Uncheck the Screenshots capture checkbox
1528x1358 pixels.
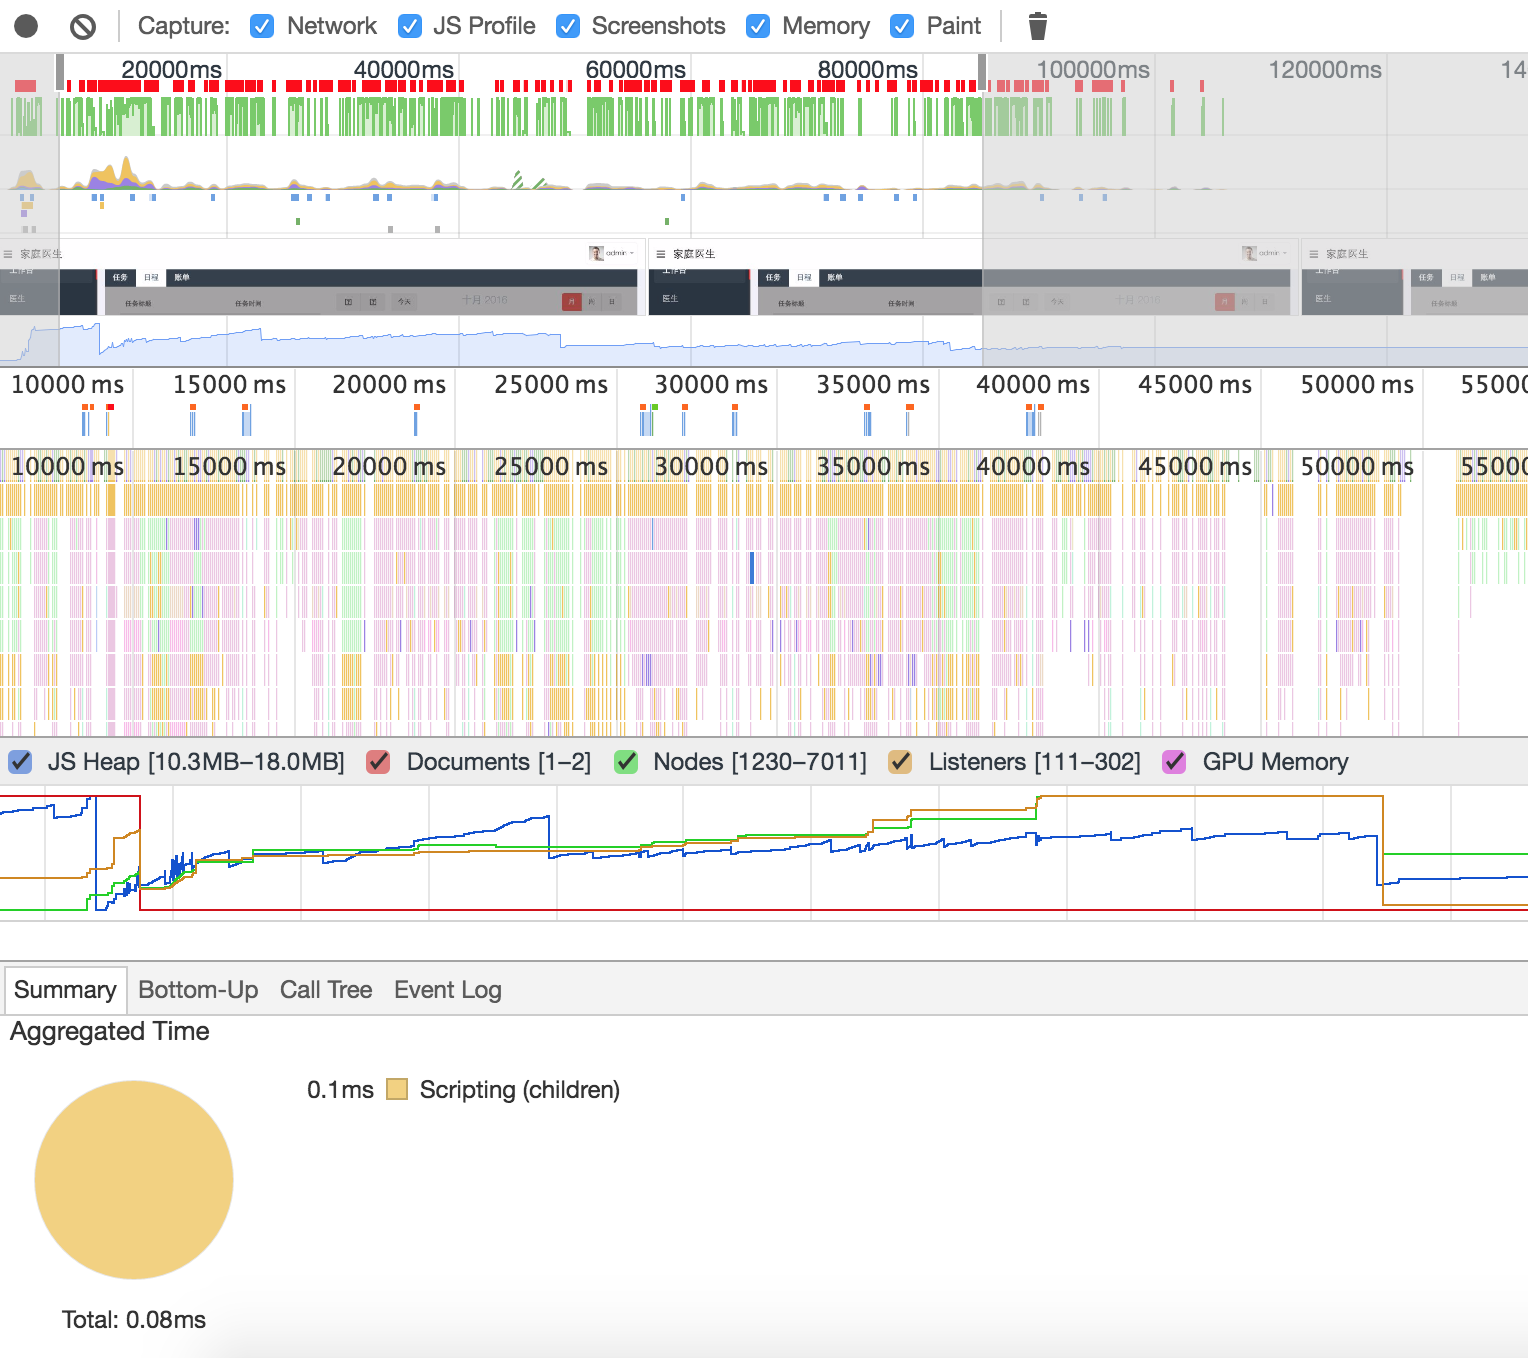(568, 26)
